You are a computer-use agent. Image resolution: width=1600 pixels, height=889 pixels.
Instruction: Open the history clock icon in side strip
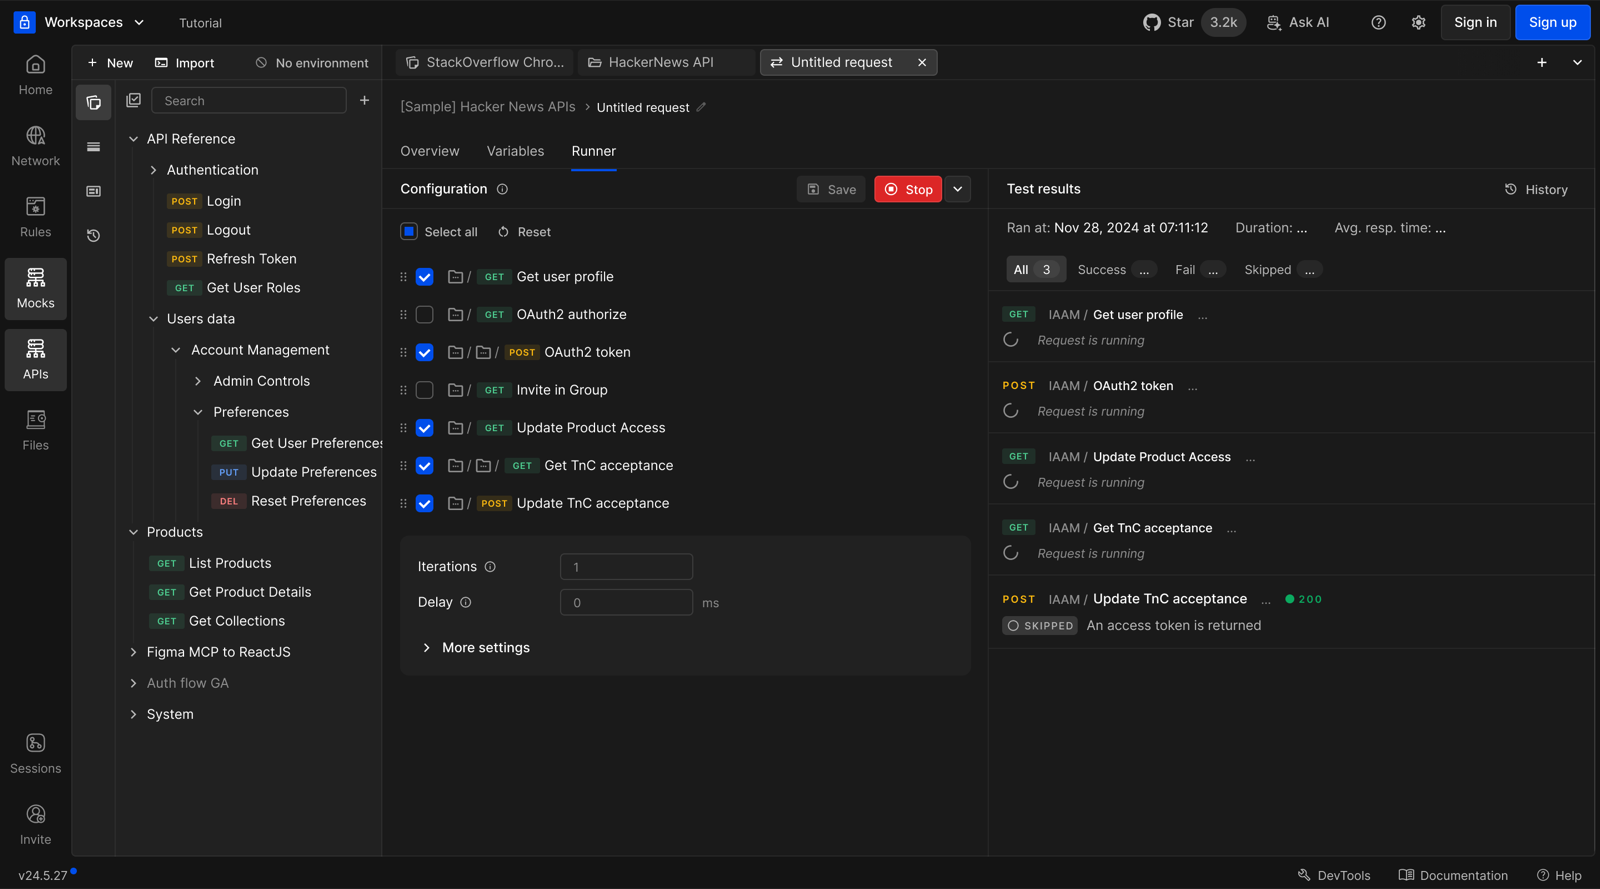[x=94, y=236]
